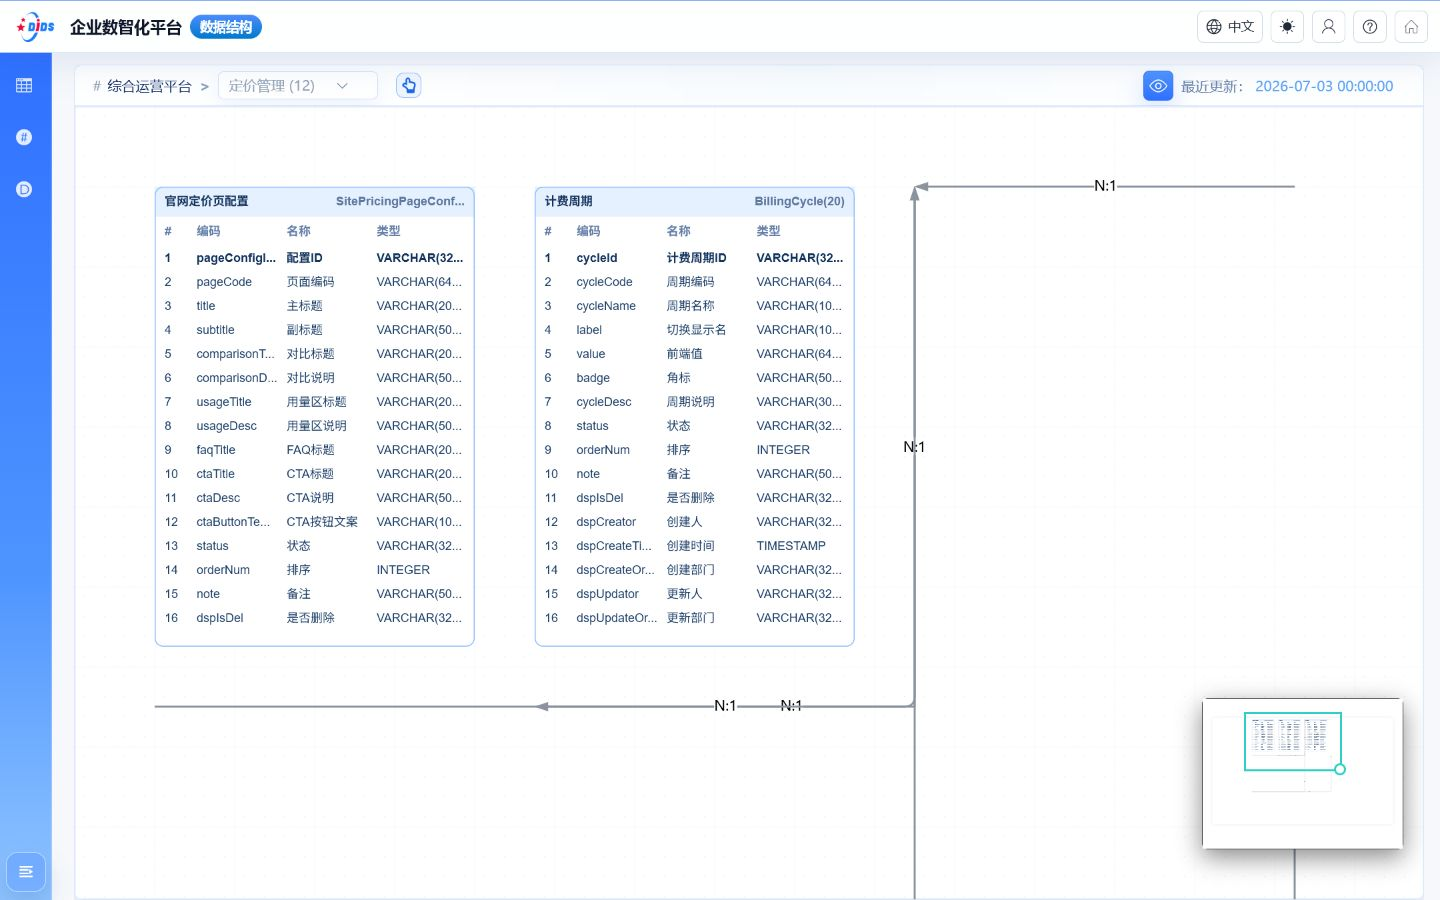
Task: Click the minimap viewport resize handle
Action: point(1340,769)
